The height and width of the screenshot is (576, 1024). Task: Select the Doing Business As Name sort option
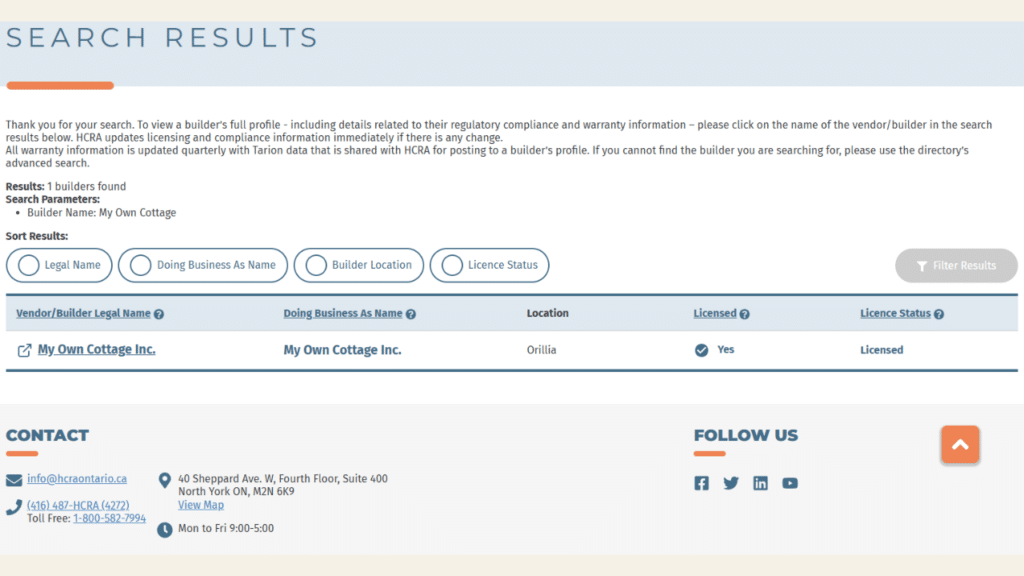[x=202, y=265]
